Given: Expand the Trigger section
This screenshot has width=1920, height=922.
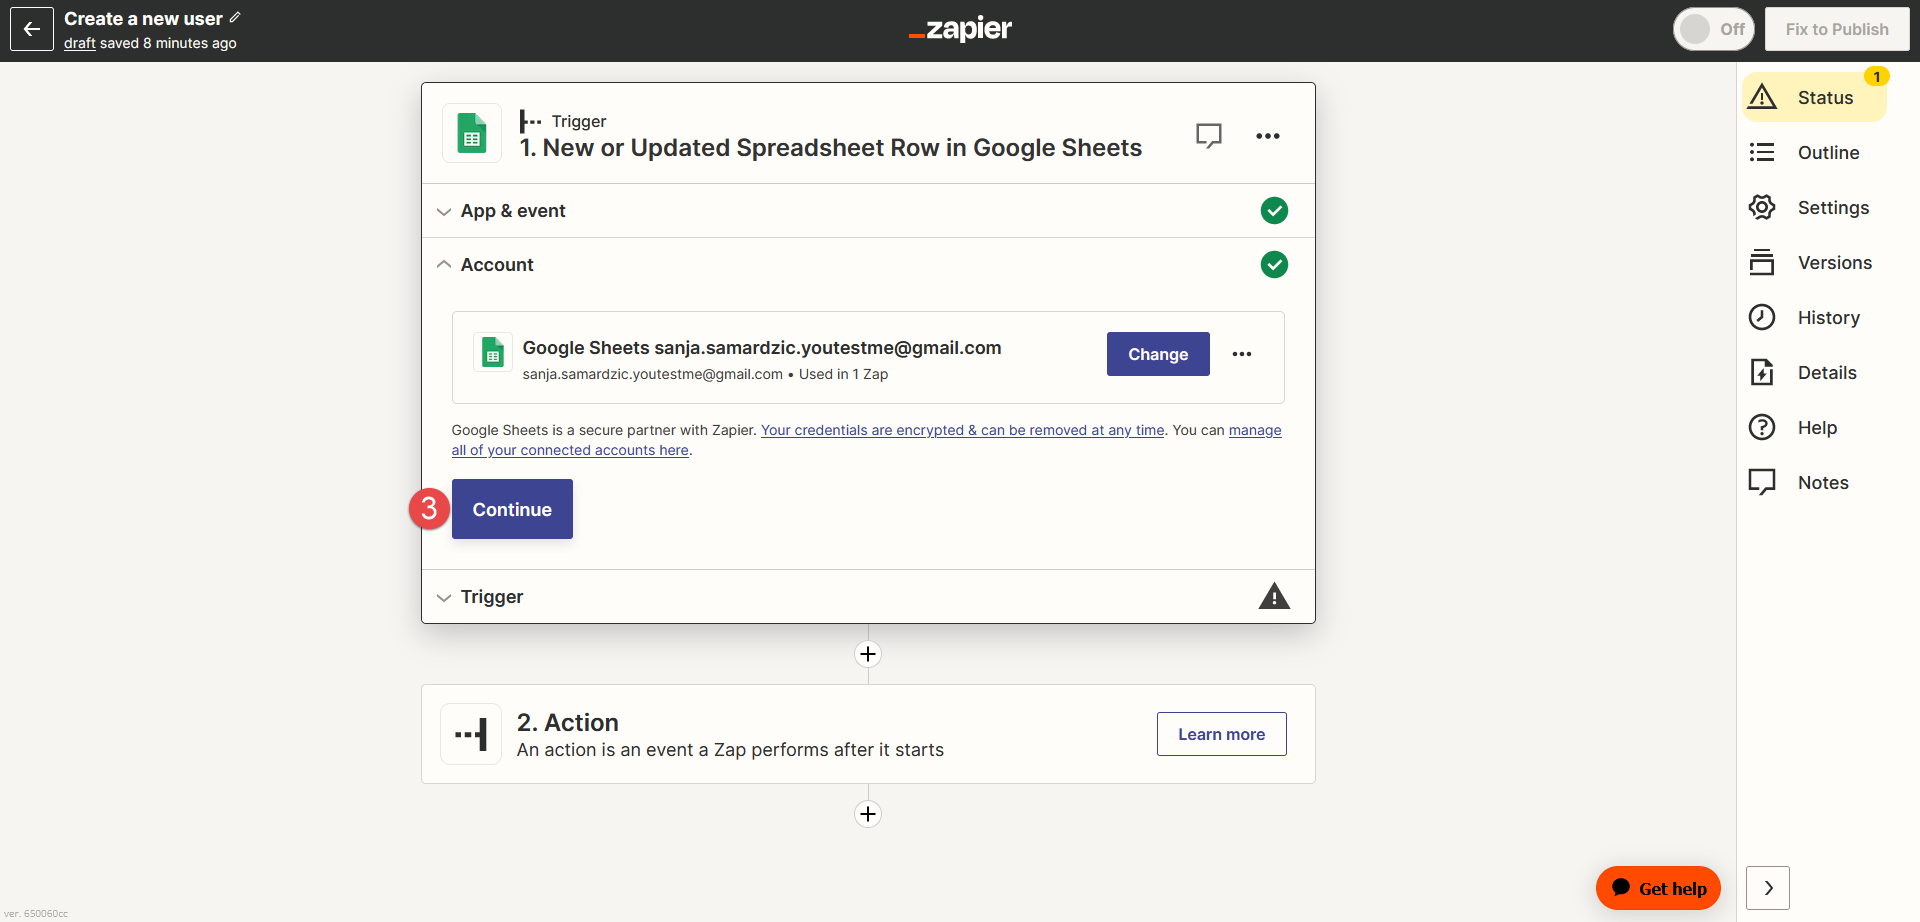Looking at the screenshot, I should [868, 597].
